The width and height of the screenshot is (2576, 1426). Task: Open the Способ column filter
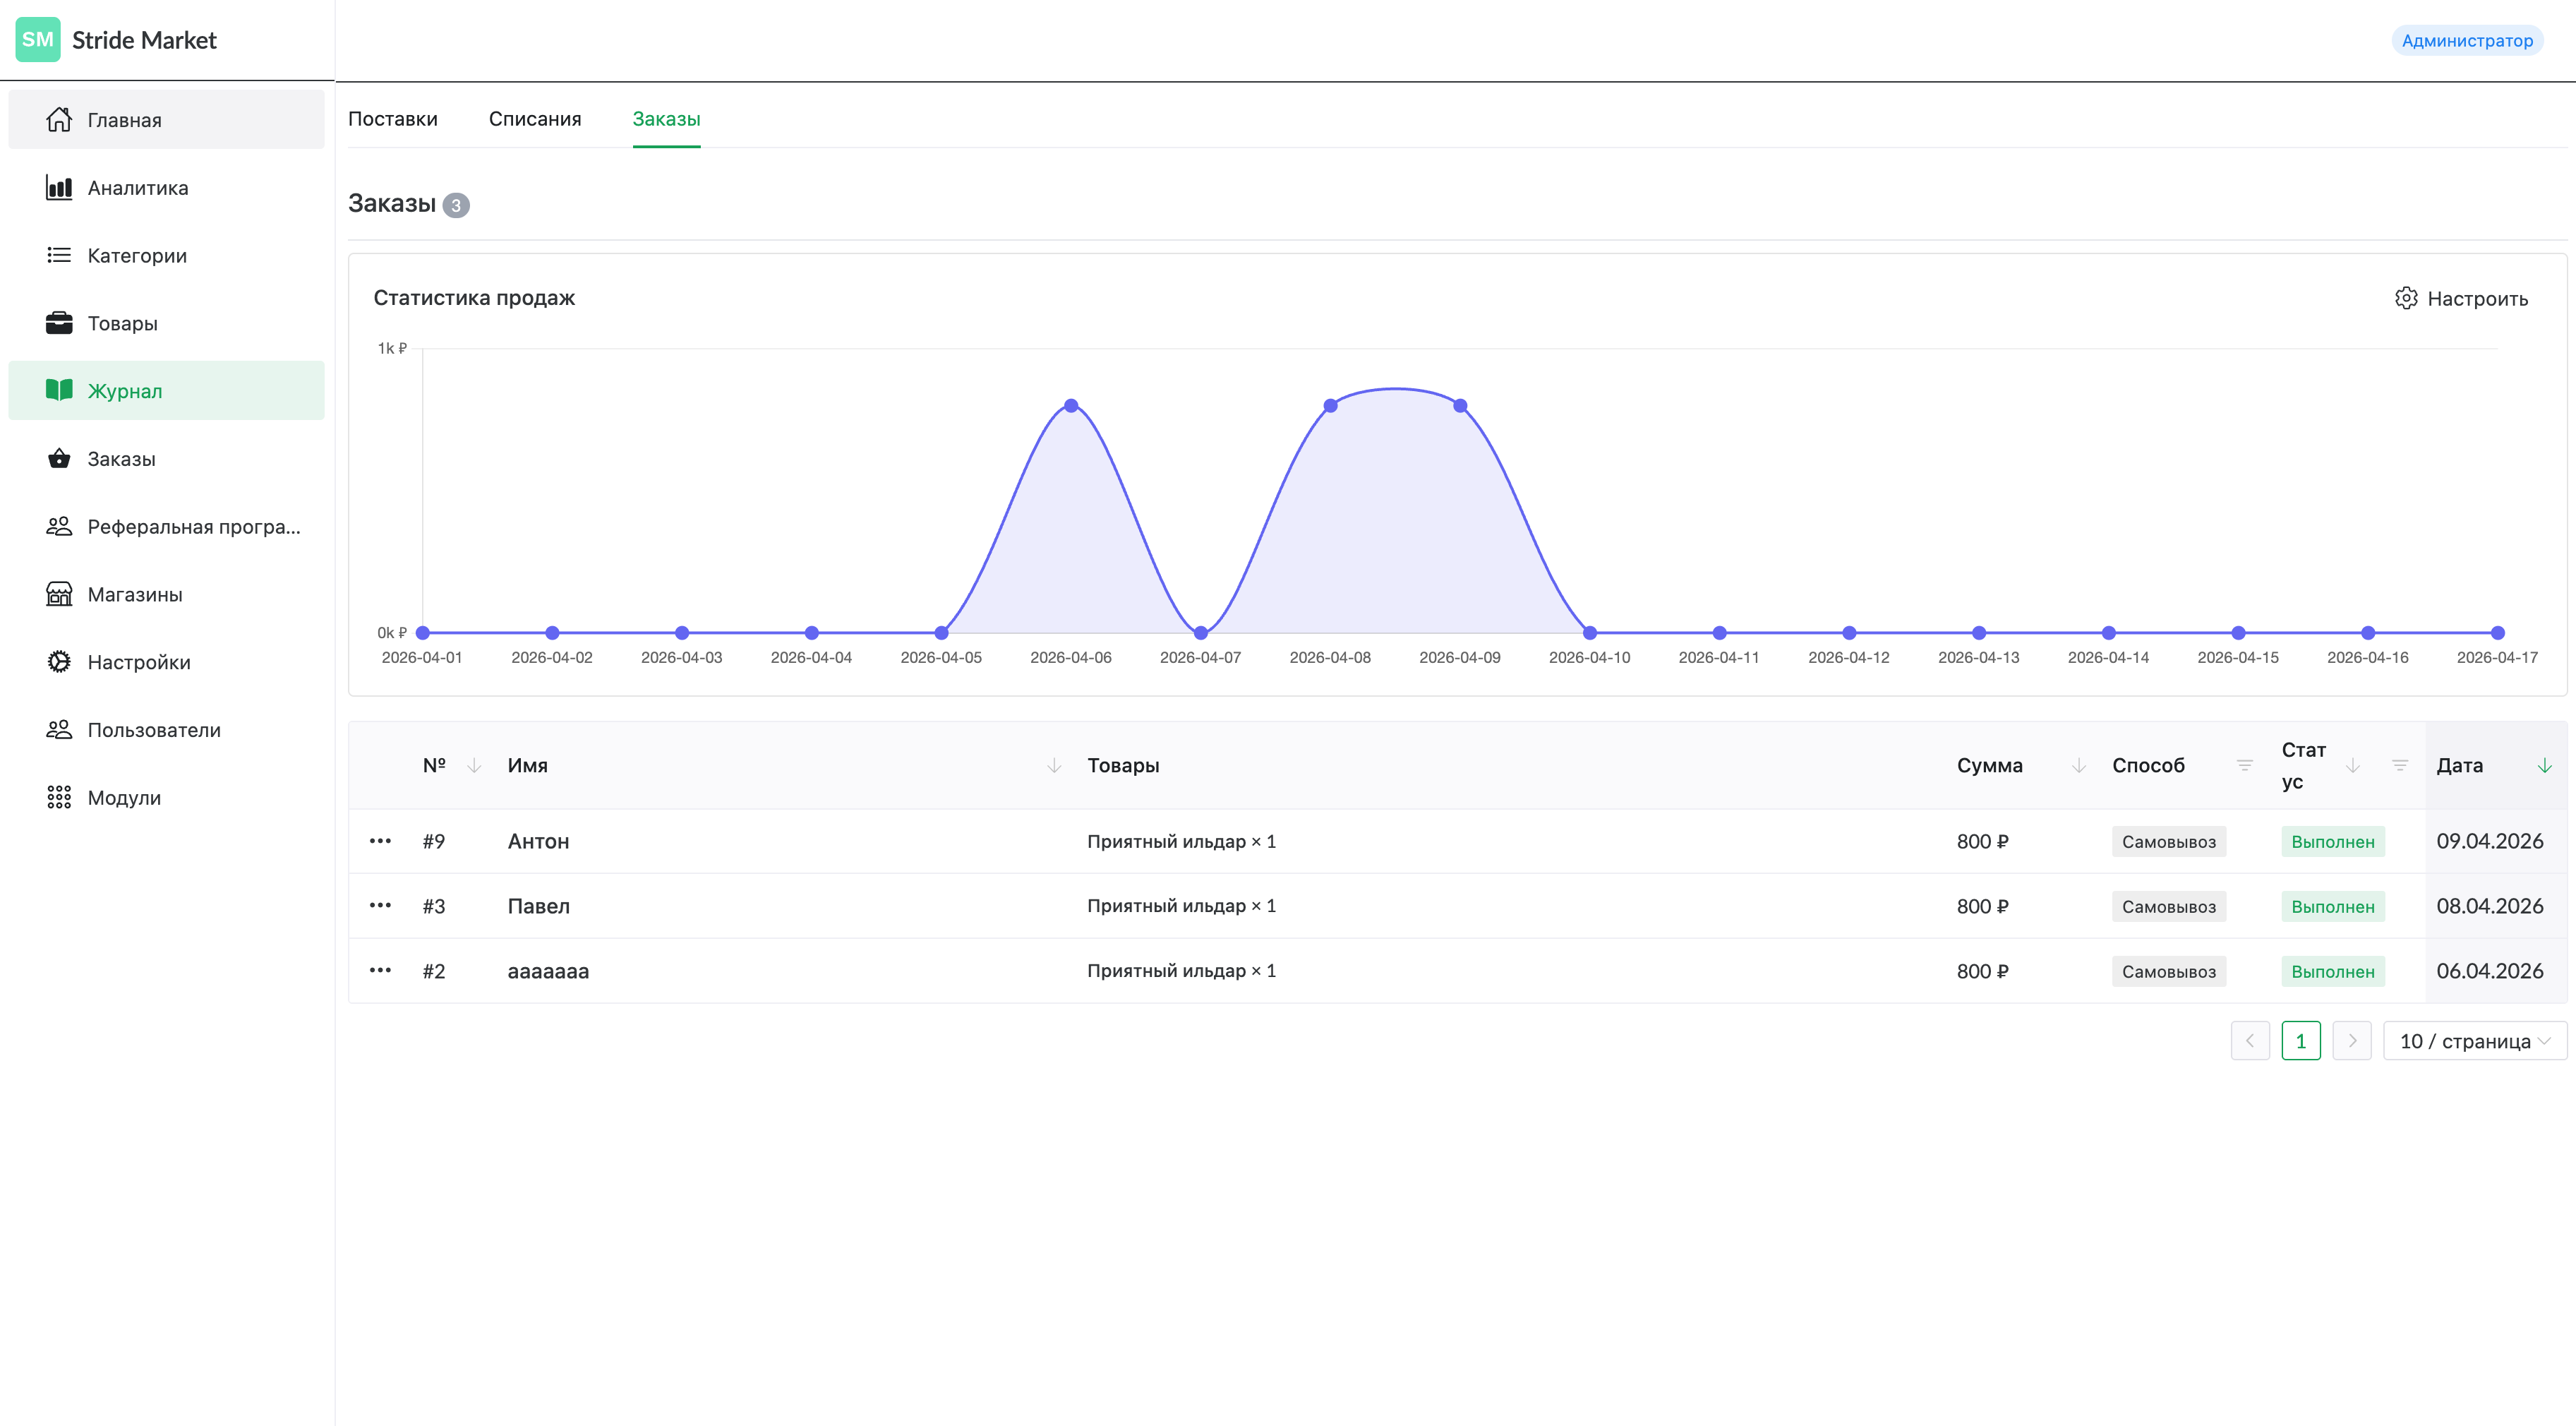click(x=2244, y=766)
